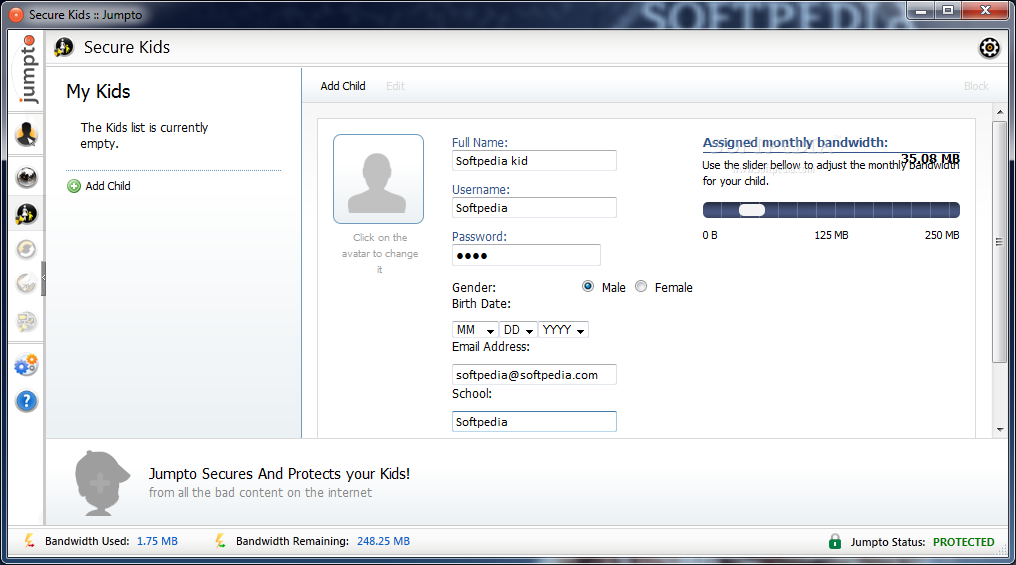Click the green plus icon beside Add Child
This screenshot has width=1016, height=565.
[x=74, y=187]
